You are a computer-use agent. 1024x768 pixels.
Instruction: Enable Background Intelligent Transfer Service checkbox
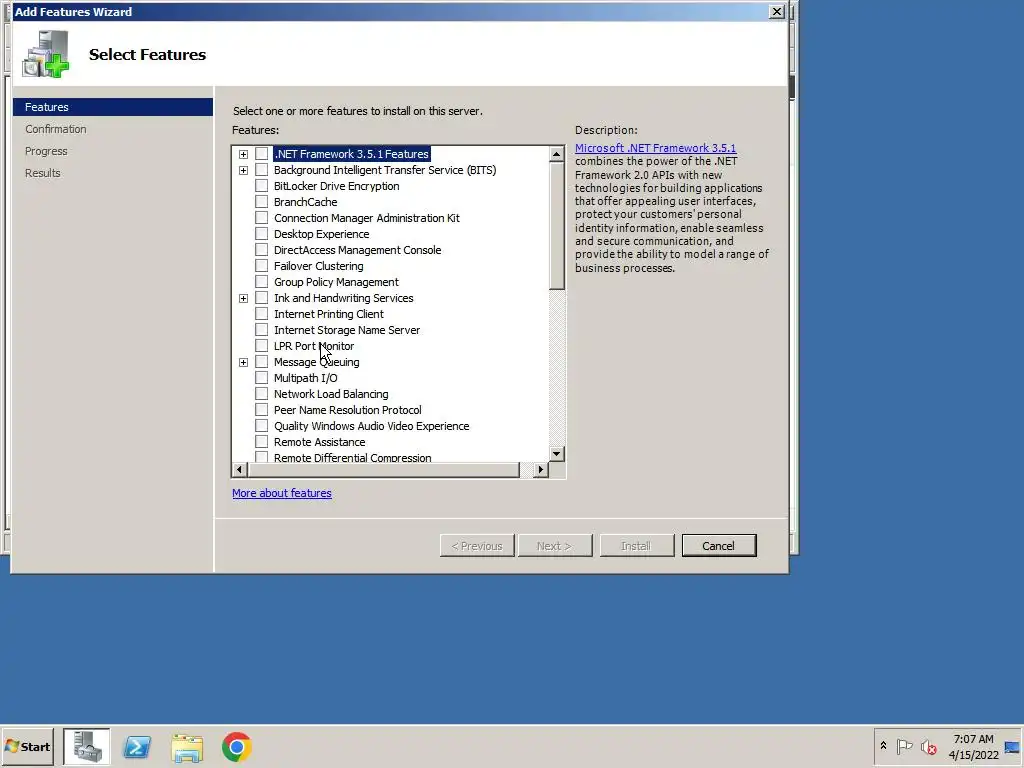261,170
